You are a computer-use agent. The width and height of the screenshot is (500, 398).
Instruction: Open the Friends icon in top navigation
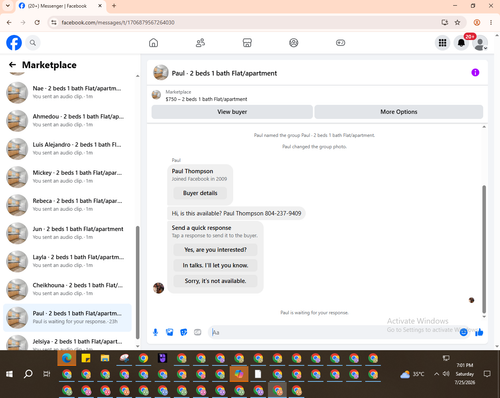coord(200,43)
